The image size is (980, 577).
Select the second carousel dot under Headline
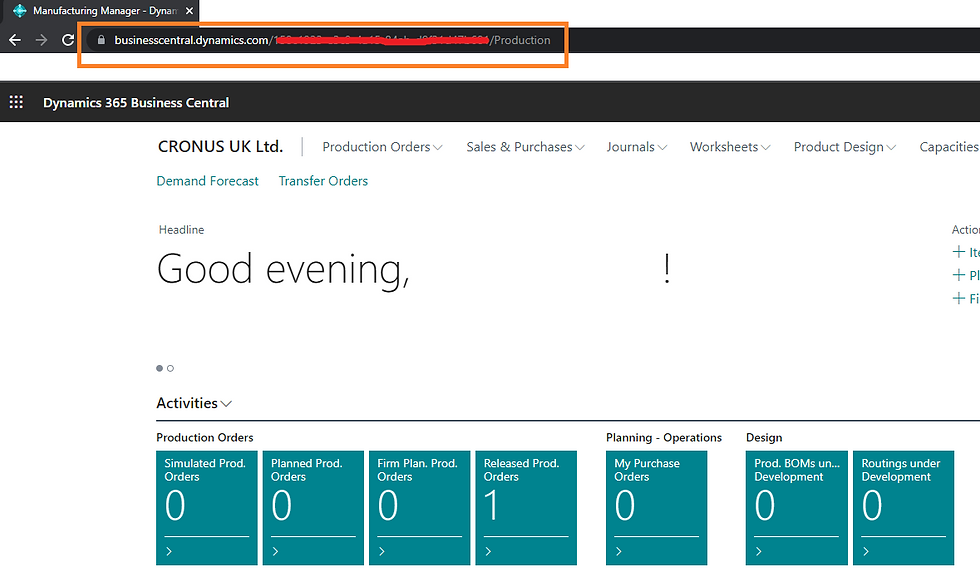coord(170,368)
